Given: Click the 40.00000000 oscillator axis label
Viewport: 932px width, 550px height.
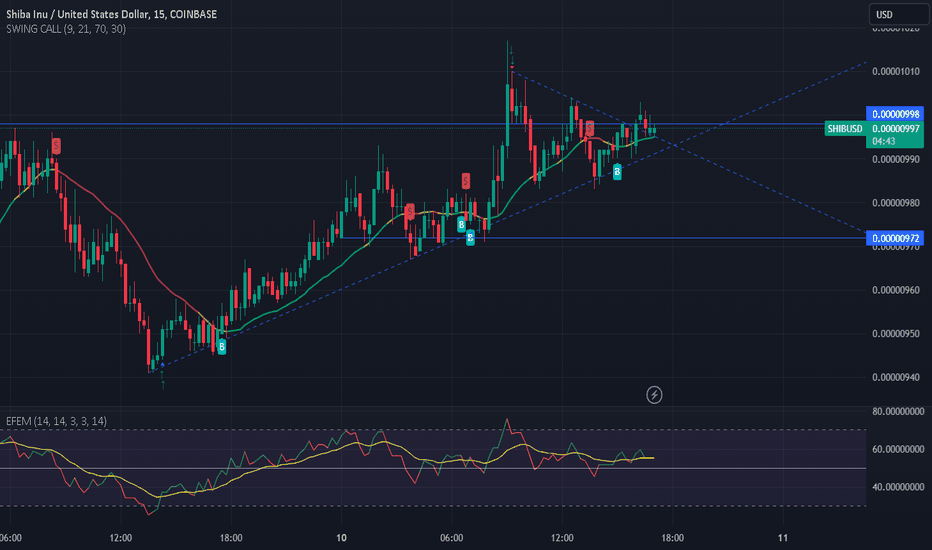Looking at the screenshot, I should coord(898,487).
